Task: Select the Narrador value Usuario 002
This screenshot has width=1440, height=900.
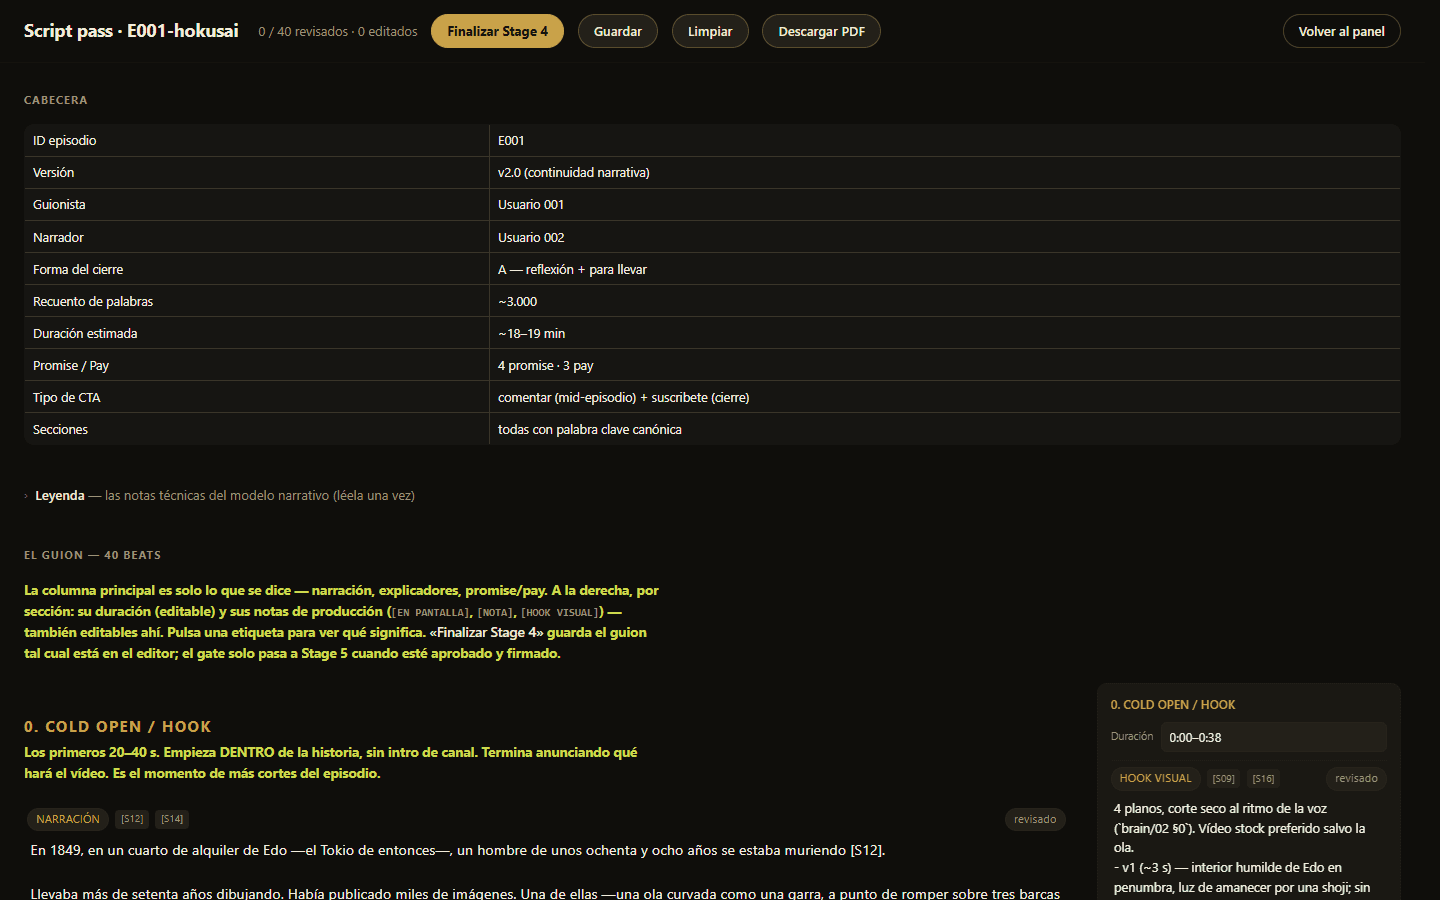Action: [x=531, y=237]
